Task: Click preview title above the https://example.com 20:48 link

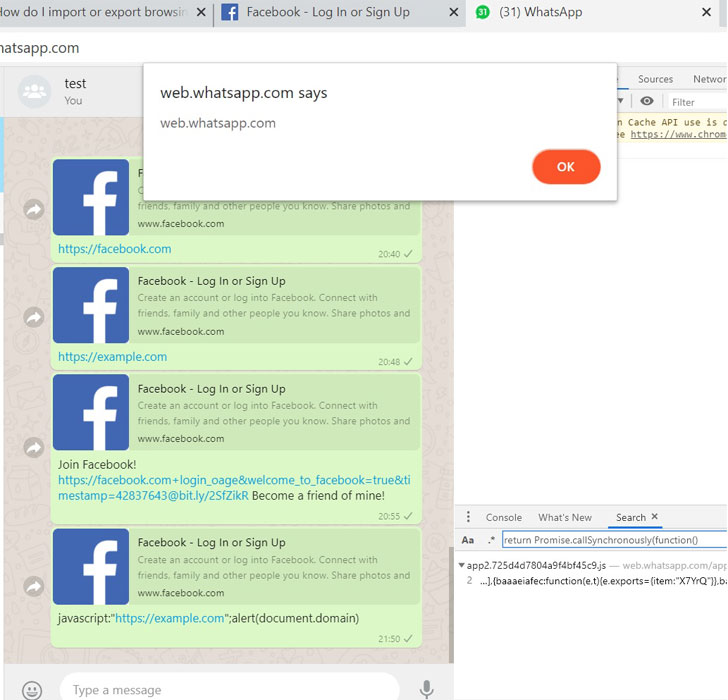Action: 212,281
